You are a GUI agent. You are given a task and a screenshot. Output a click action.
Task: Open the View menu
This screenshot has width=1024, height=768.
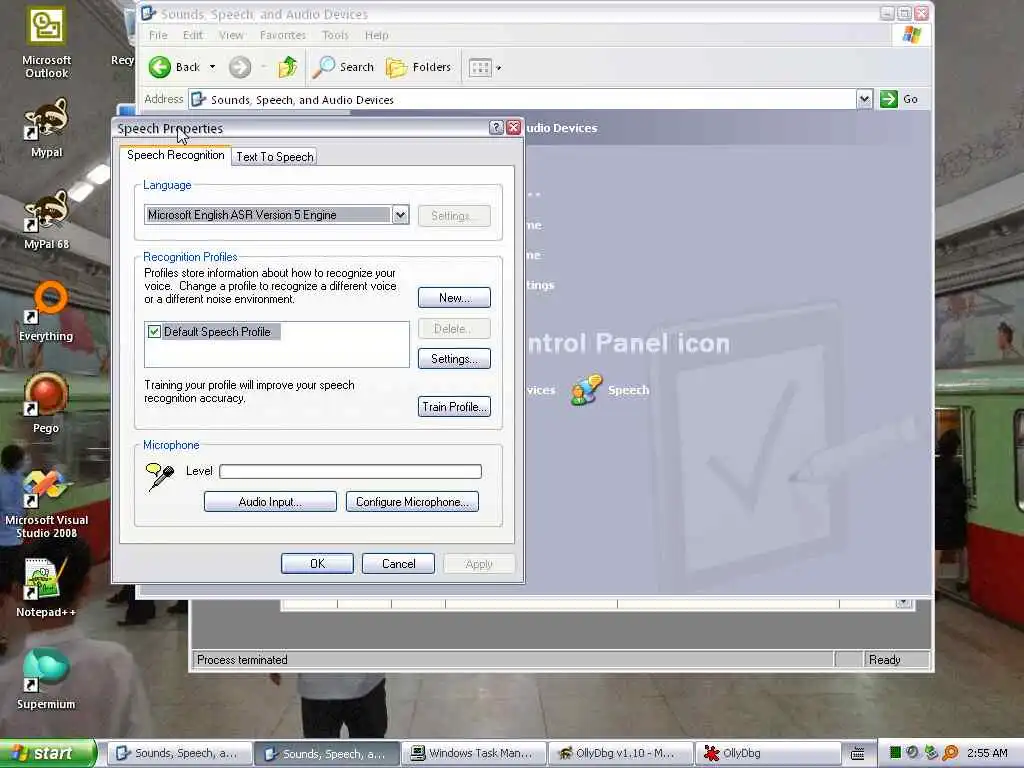tap(231, 35)
